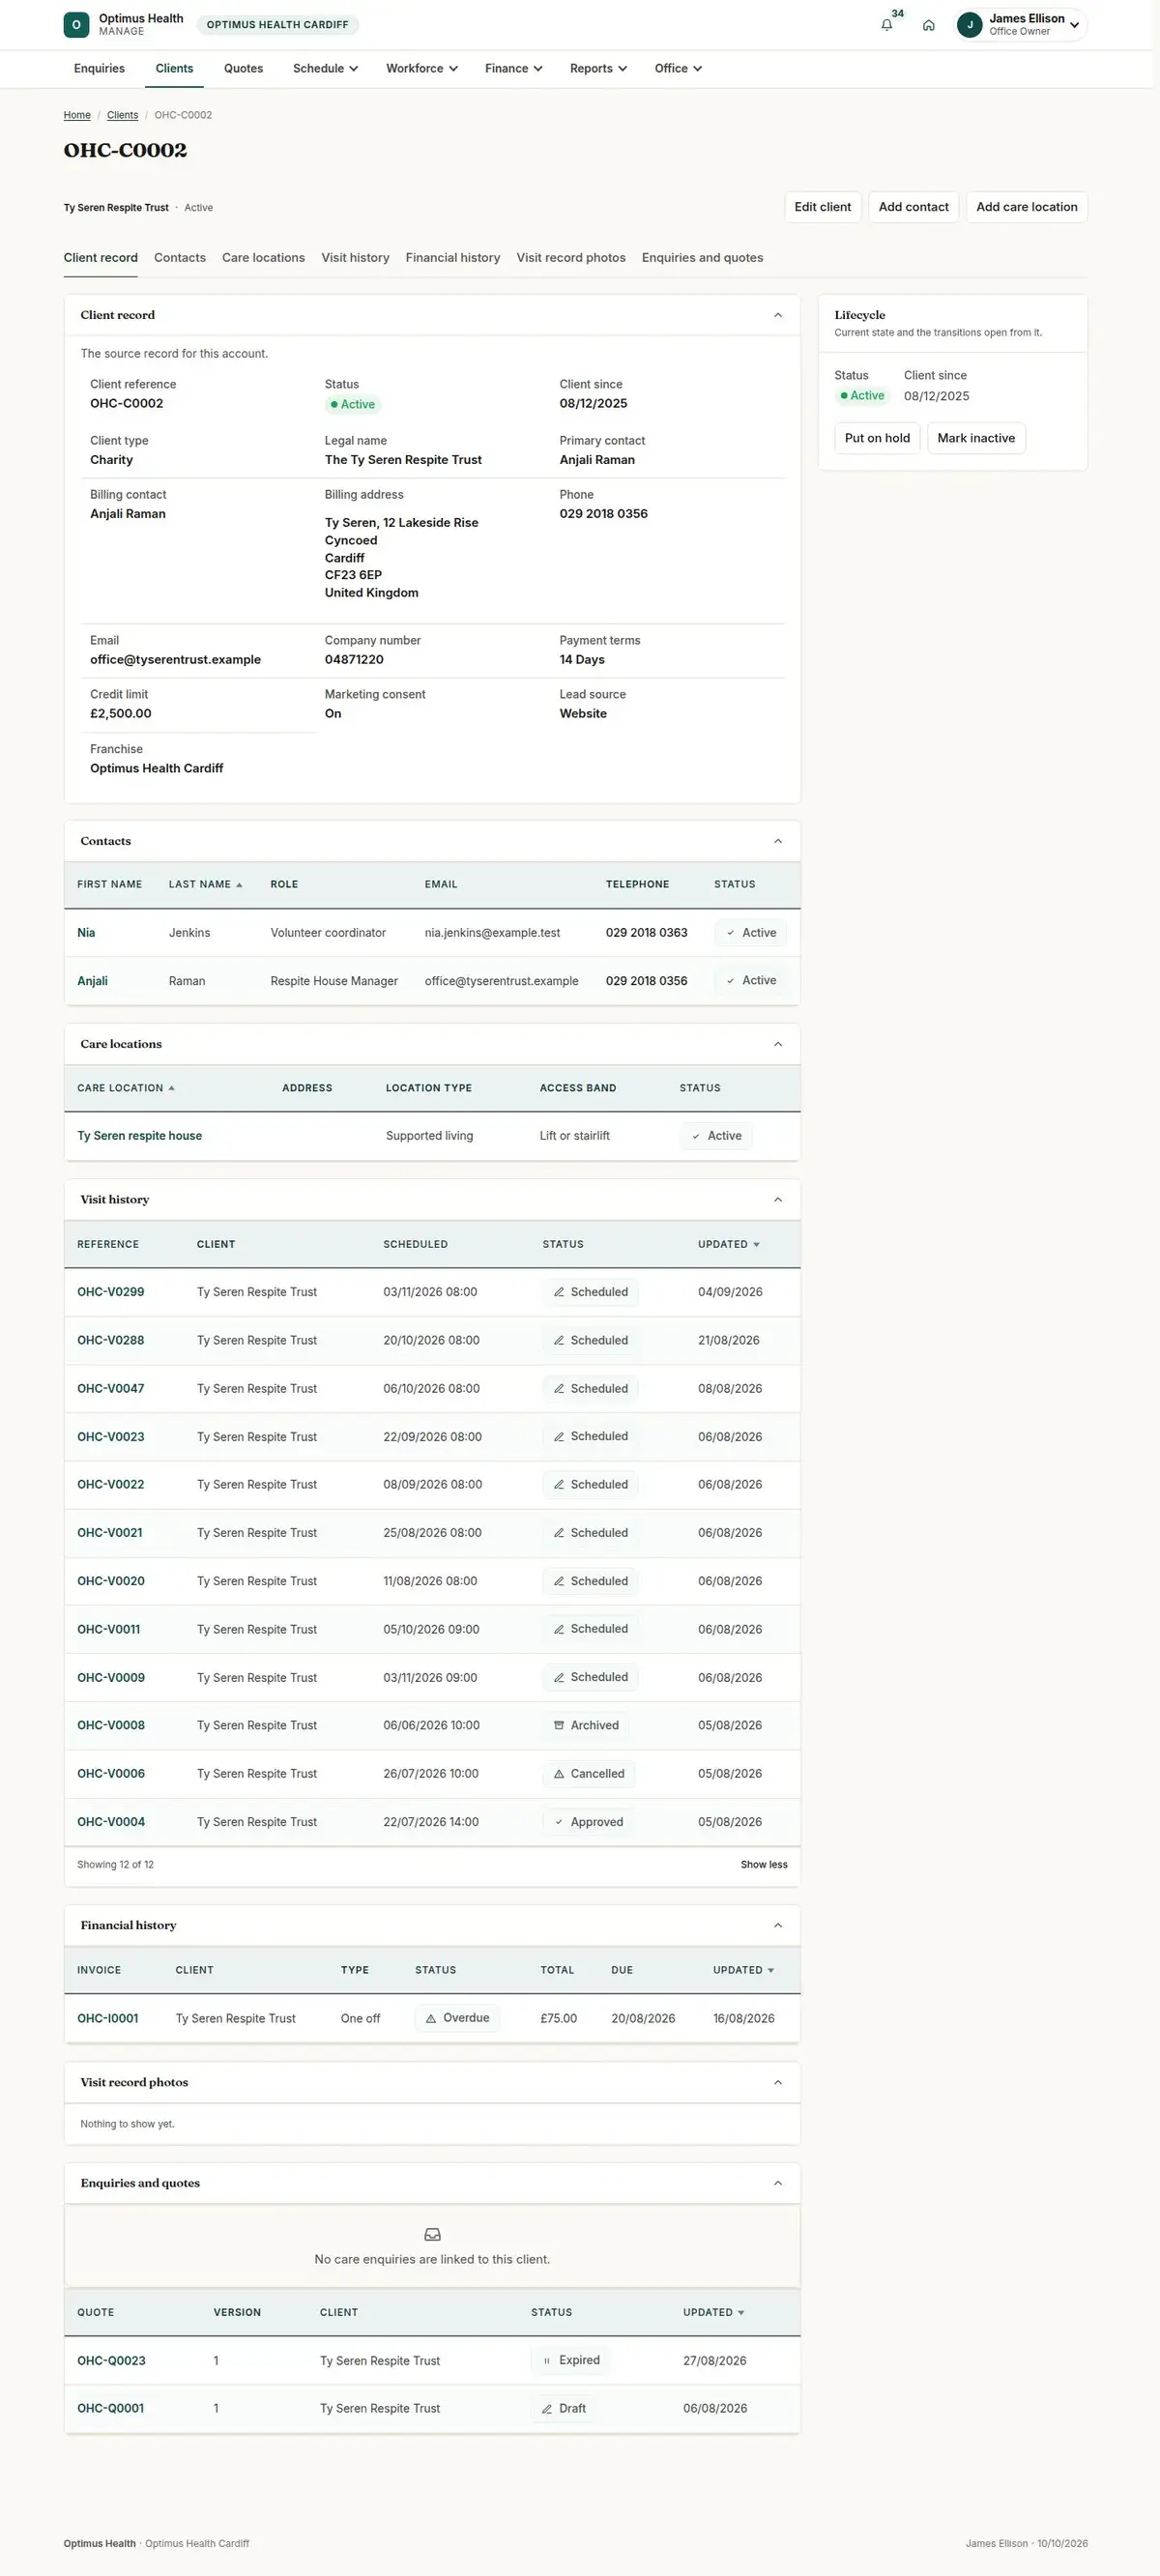Click Show less under visit history
This screenshot has width=1160, height=2576.
pyautogui.click(x=764, y=1864)
